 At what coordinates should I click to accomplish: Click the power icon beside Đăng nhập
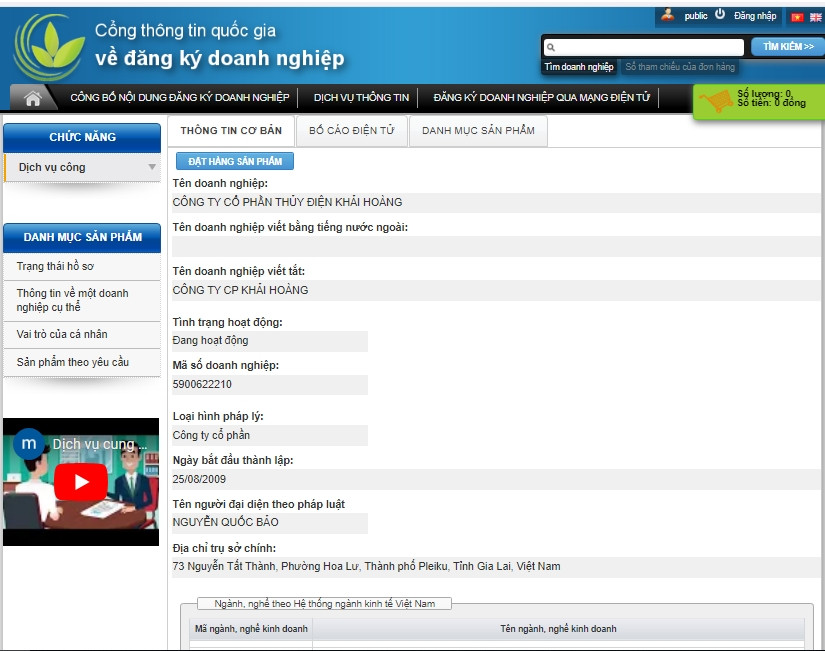[720, 15]
